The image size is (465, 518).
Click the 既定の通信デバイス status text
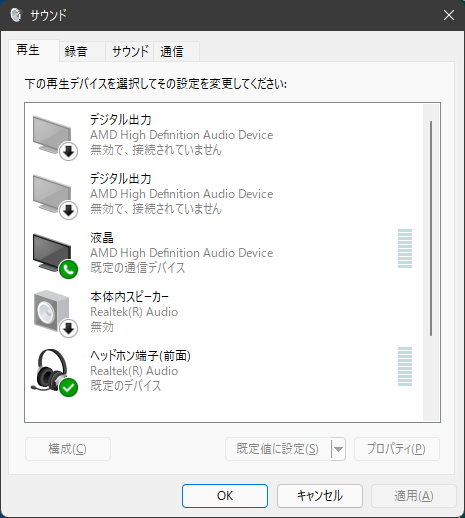pyautogui.click(x=138, y=268)
